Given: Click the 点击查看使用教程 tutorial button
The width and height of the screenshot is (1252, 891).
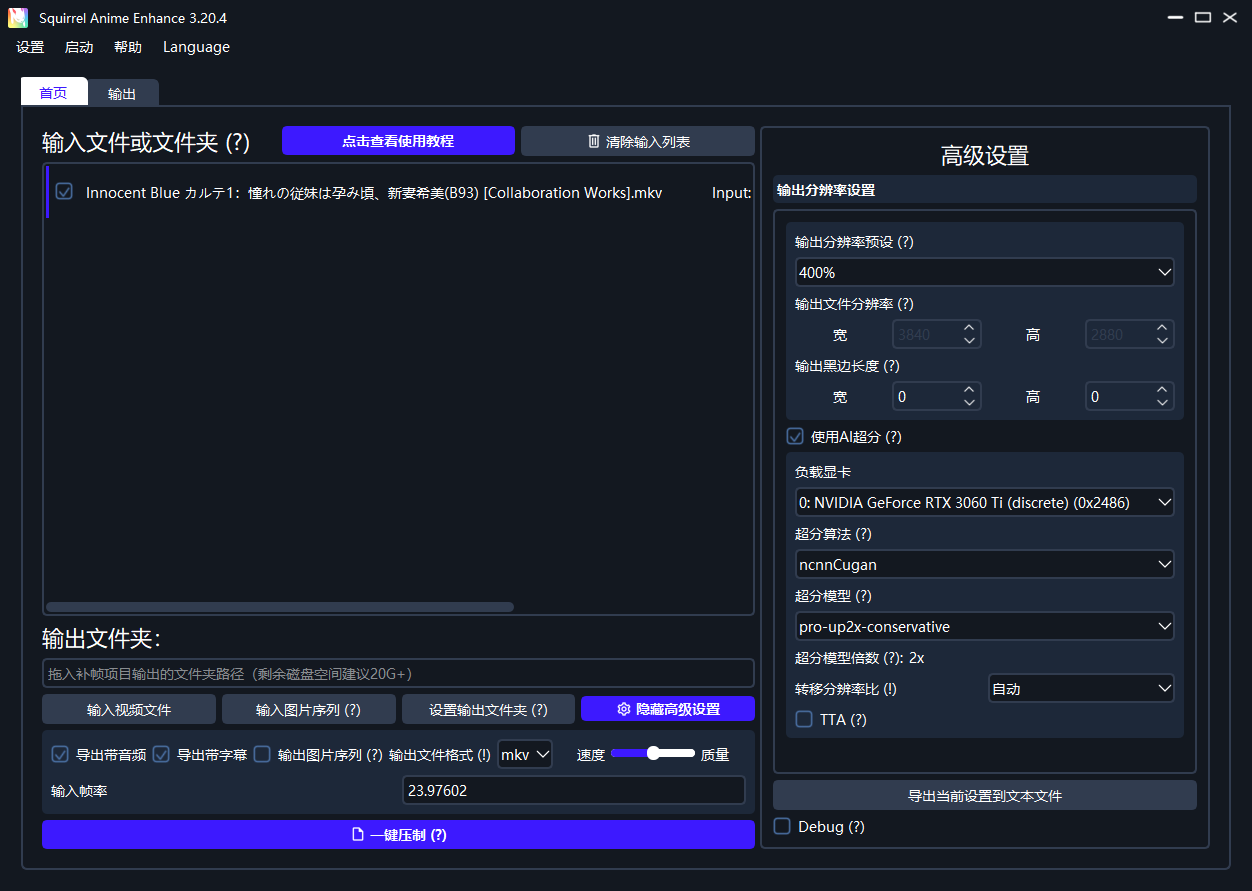Looking at the screenshot, I should 398,141.
